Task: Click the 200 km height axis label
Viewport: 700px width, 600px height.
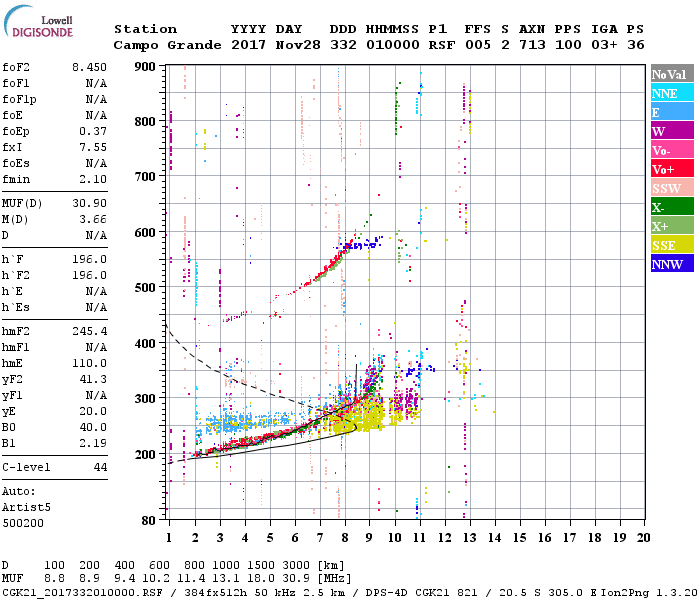Action: [145, 454]
